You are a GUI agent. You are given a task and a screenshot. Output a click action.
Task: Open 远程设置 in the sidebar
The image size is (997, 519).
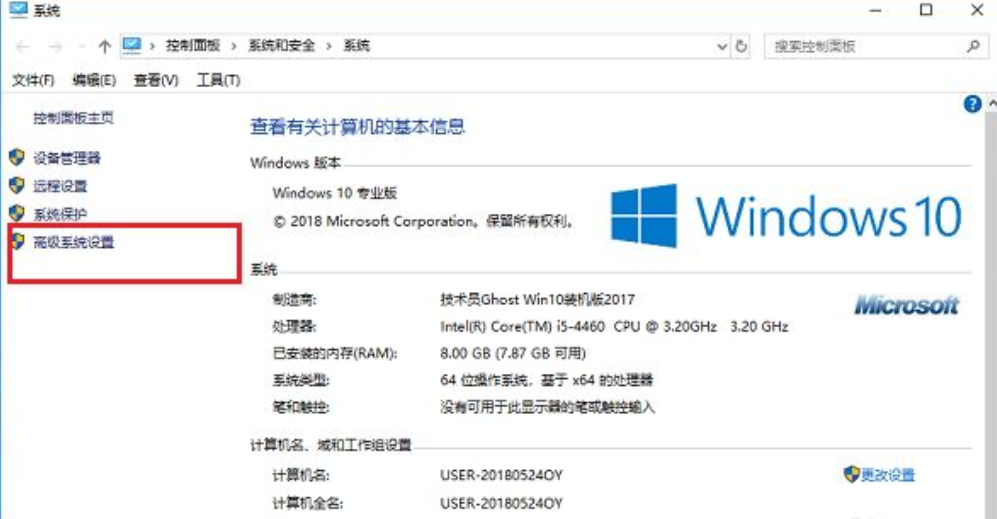point(60,186)
